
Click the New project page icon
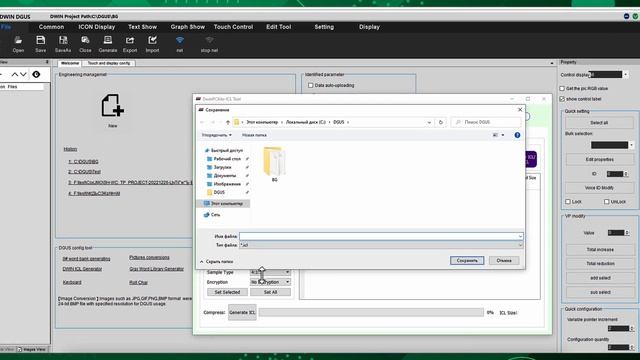112,106
